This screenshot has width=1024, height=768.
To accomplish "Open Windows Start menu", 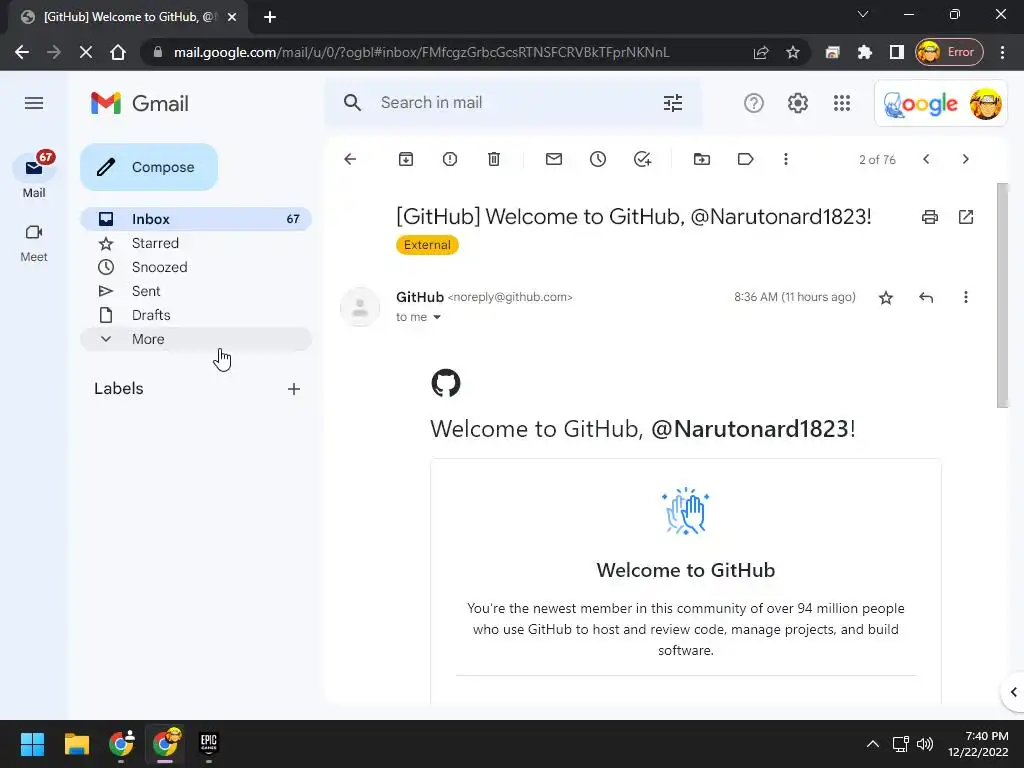I will (x=32, y=744).
